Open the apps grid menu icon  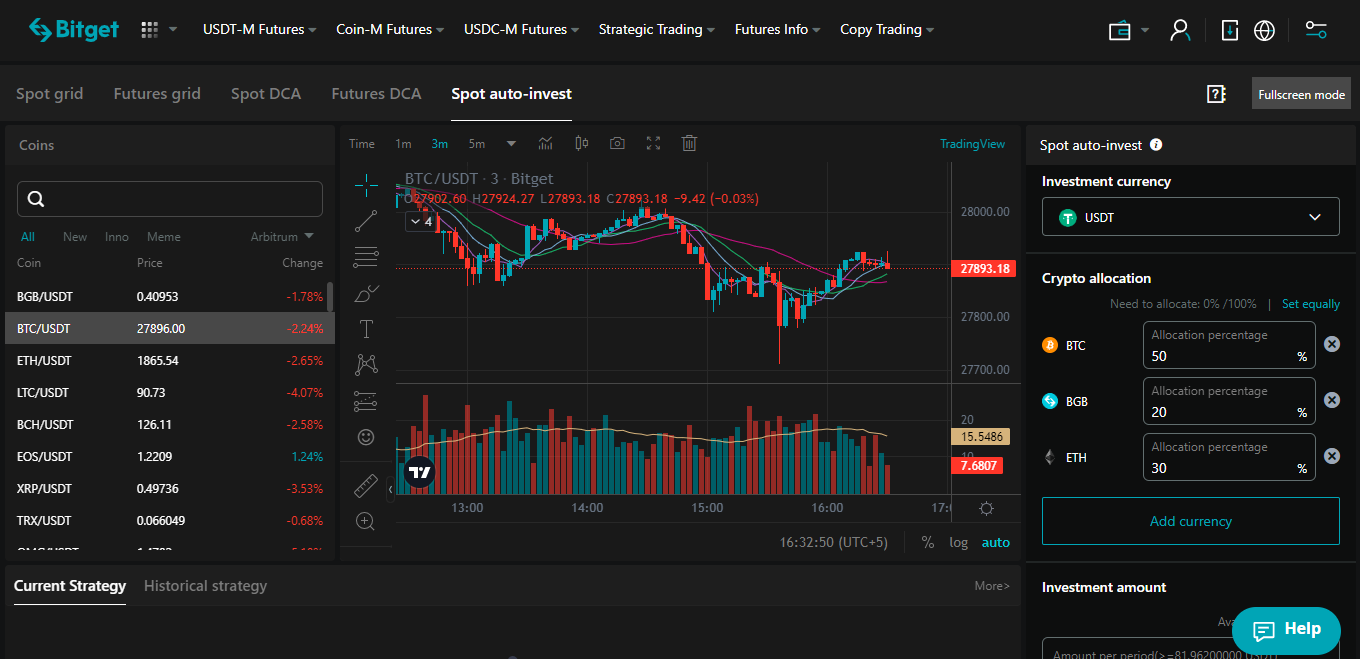[x=150, y=30]
